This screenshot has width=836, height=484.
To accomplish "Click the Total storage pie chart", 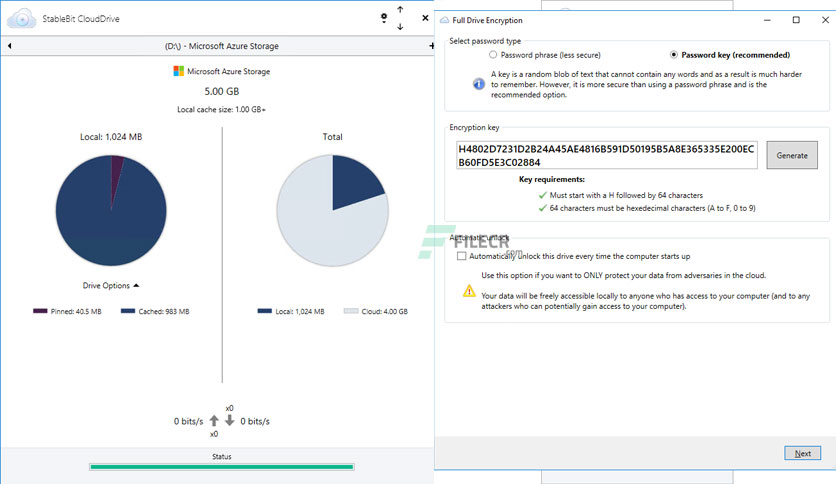I will pyautogui.click(x=333, y=211).
